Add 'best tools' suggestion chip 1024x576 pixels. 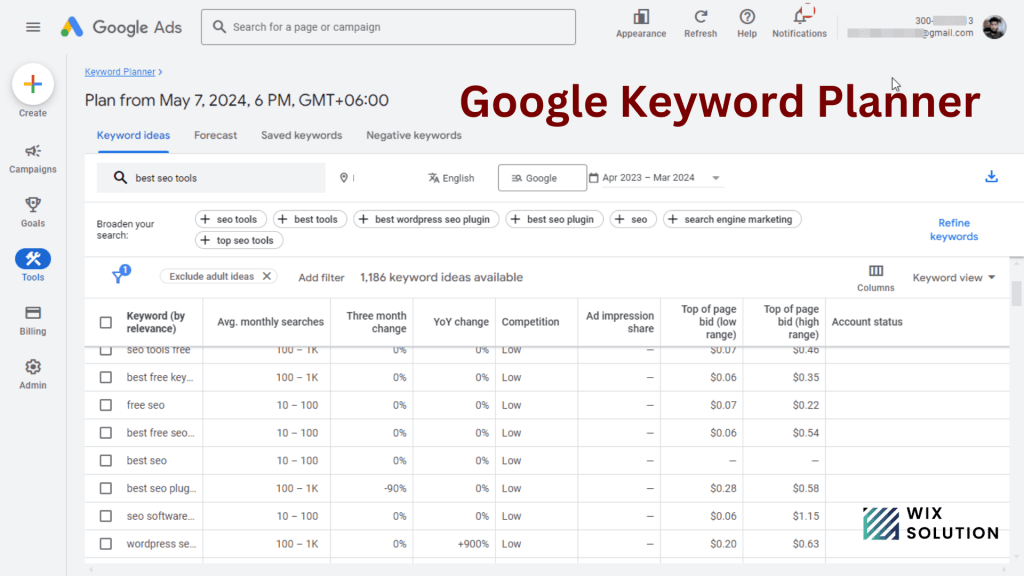click(x=310, y=219)
